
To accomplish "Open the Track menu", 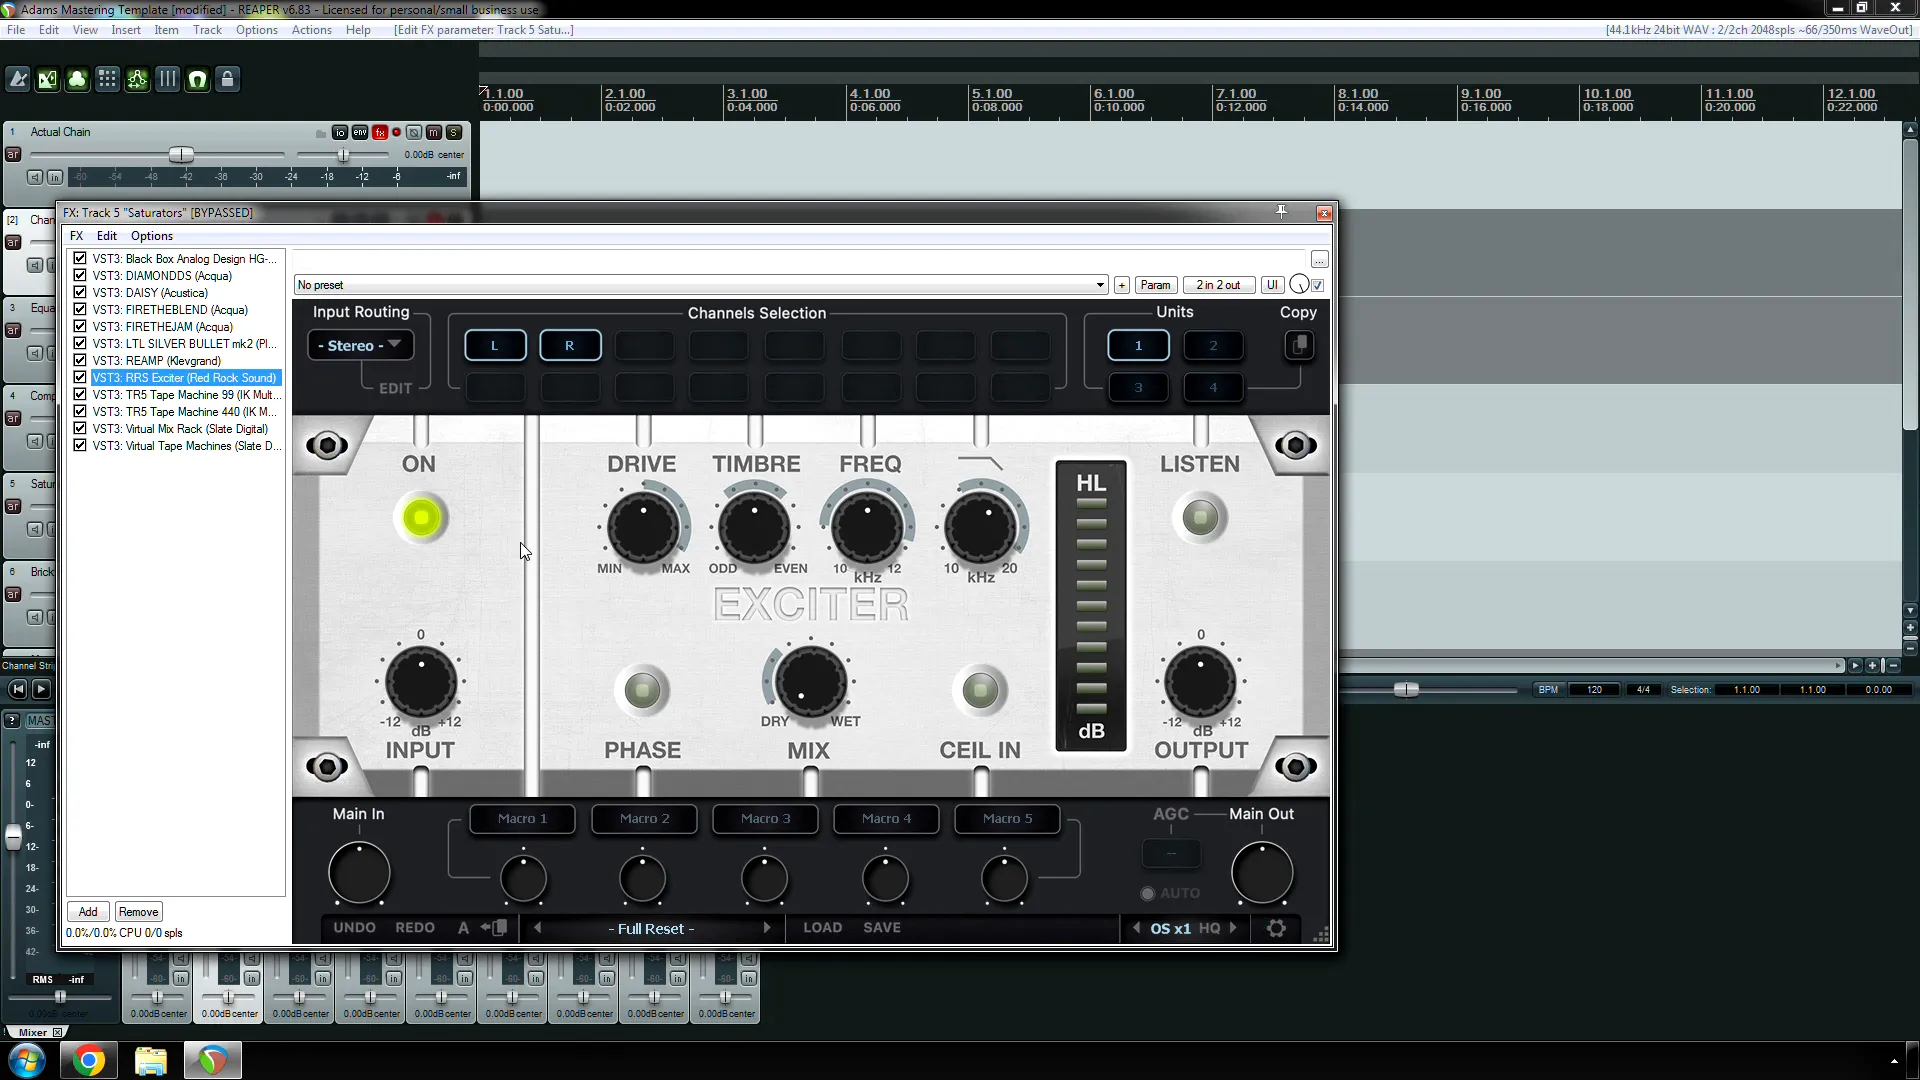I will coord(207,30).
